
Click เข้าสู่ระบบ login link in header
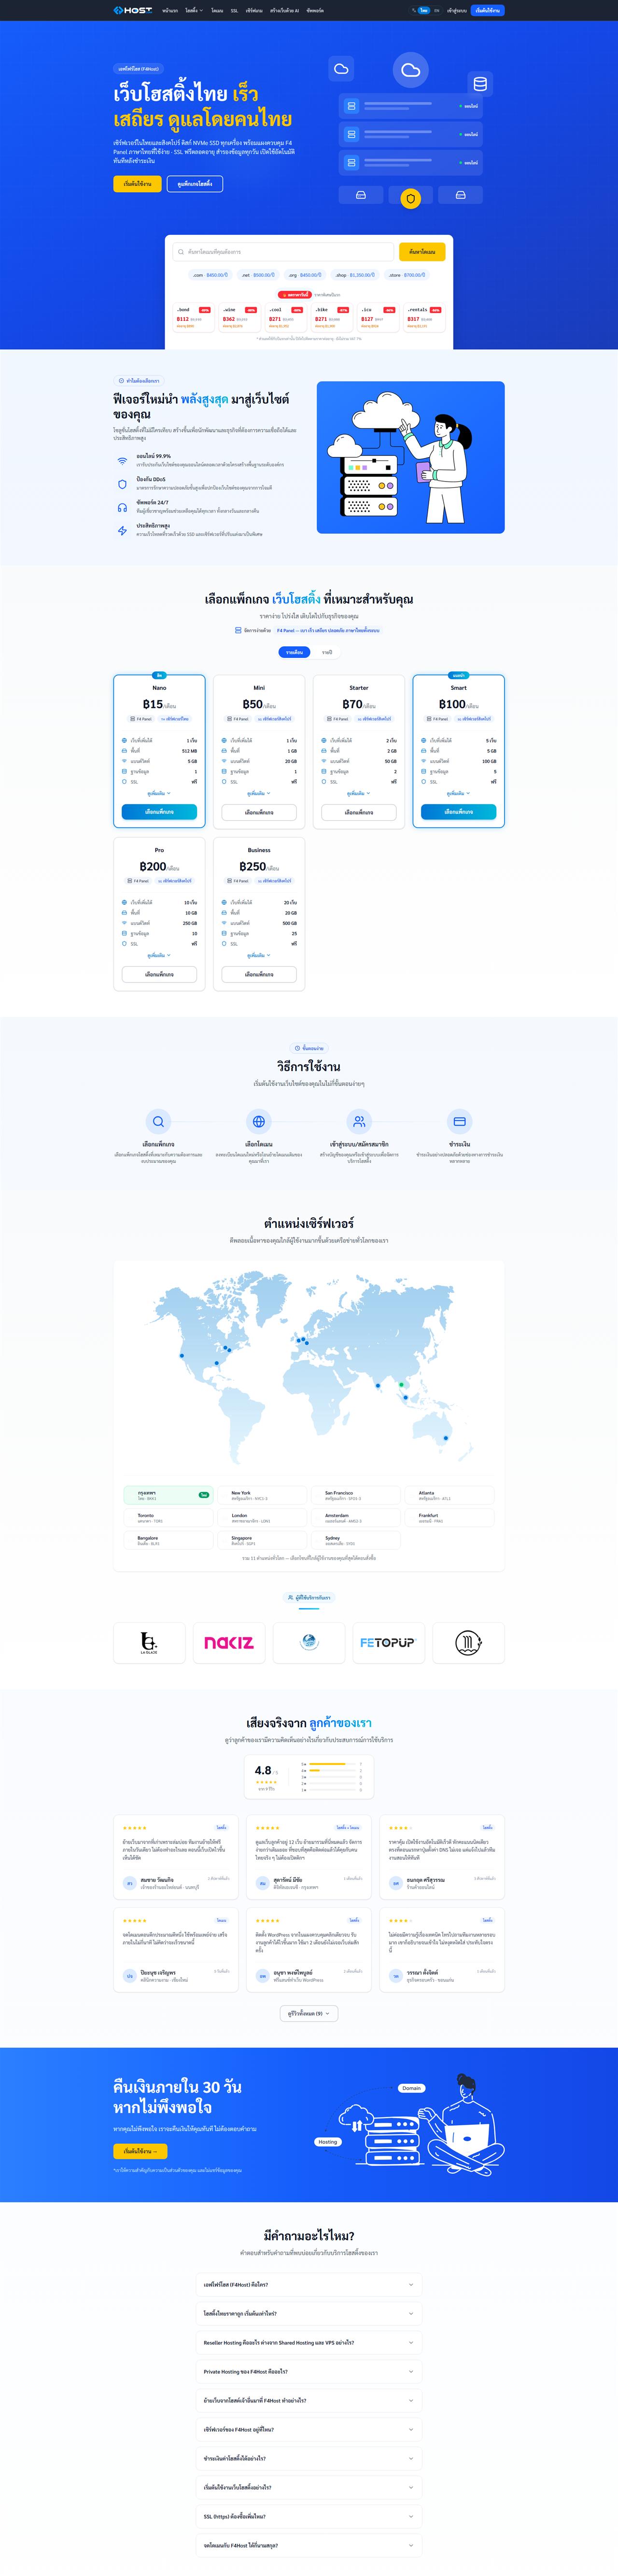[x=457, y=10]
